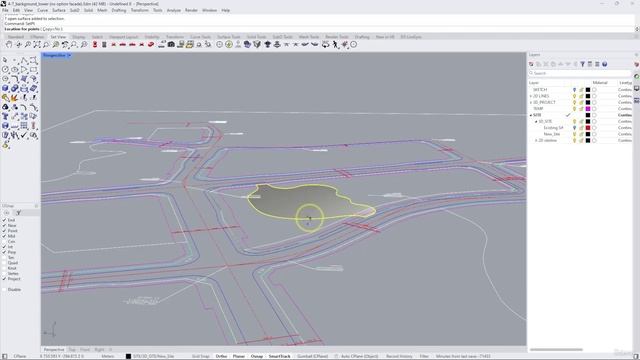The image size is (640, 360).
Task: Switch to the Top viewport tab
Action: (x=72, y=350)
